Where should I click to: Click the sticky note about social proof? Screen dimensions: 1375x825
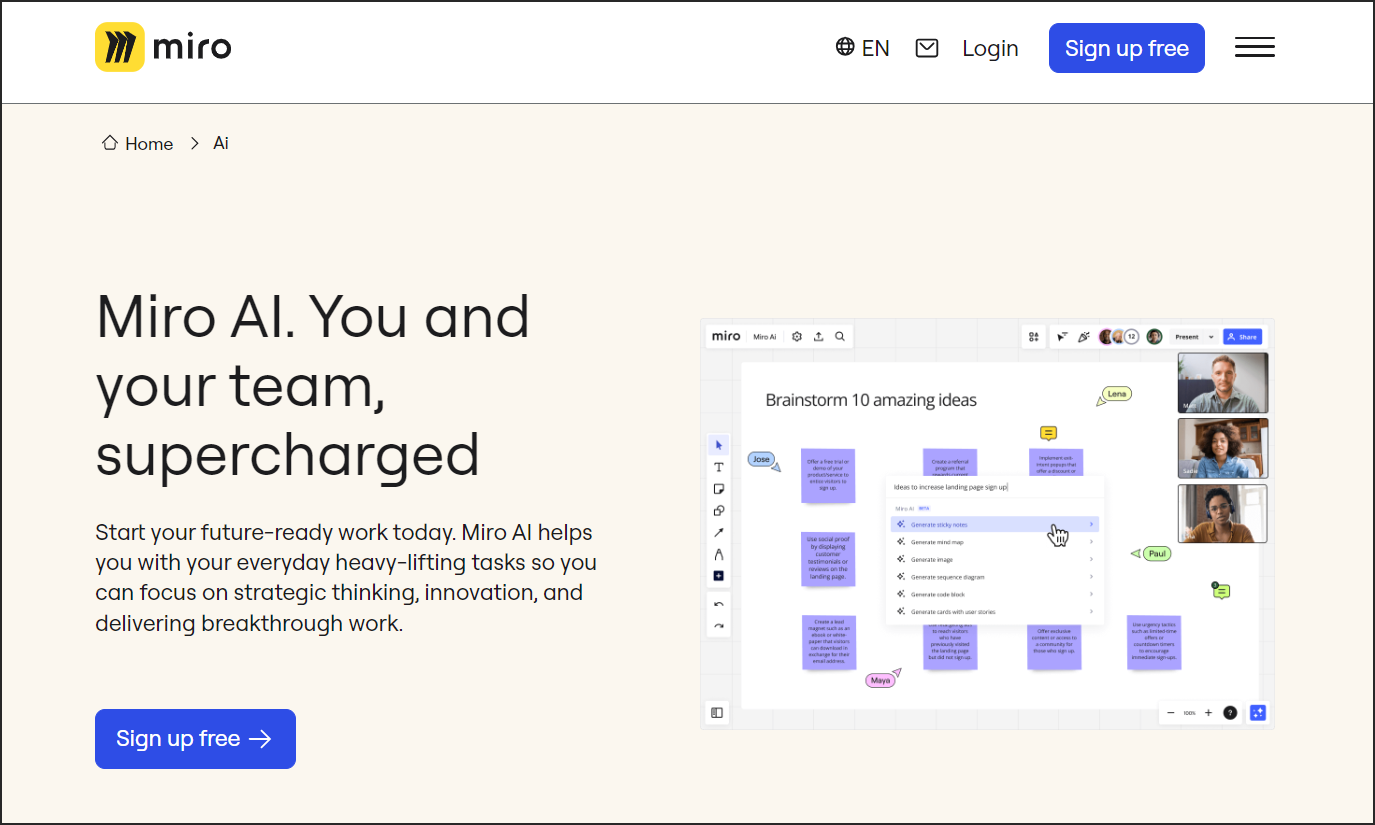pos(828,559)
